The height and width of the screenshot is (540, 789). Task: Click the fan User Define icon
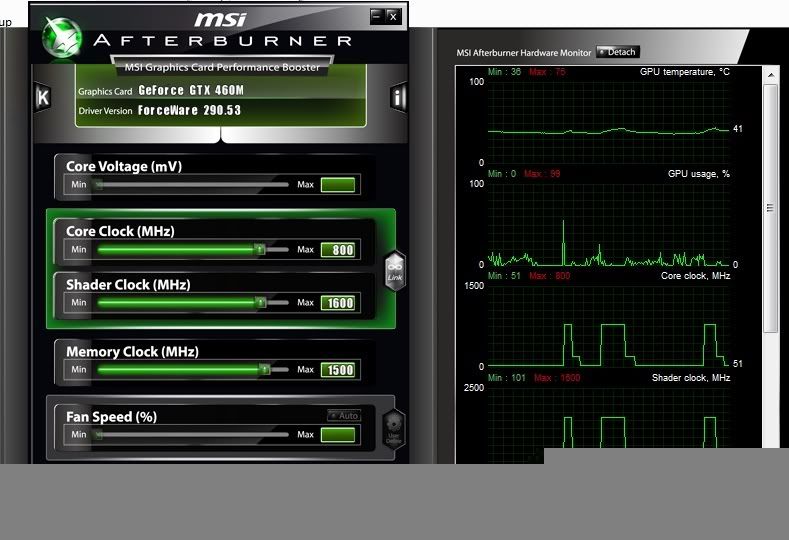click(393, 429)
